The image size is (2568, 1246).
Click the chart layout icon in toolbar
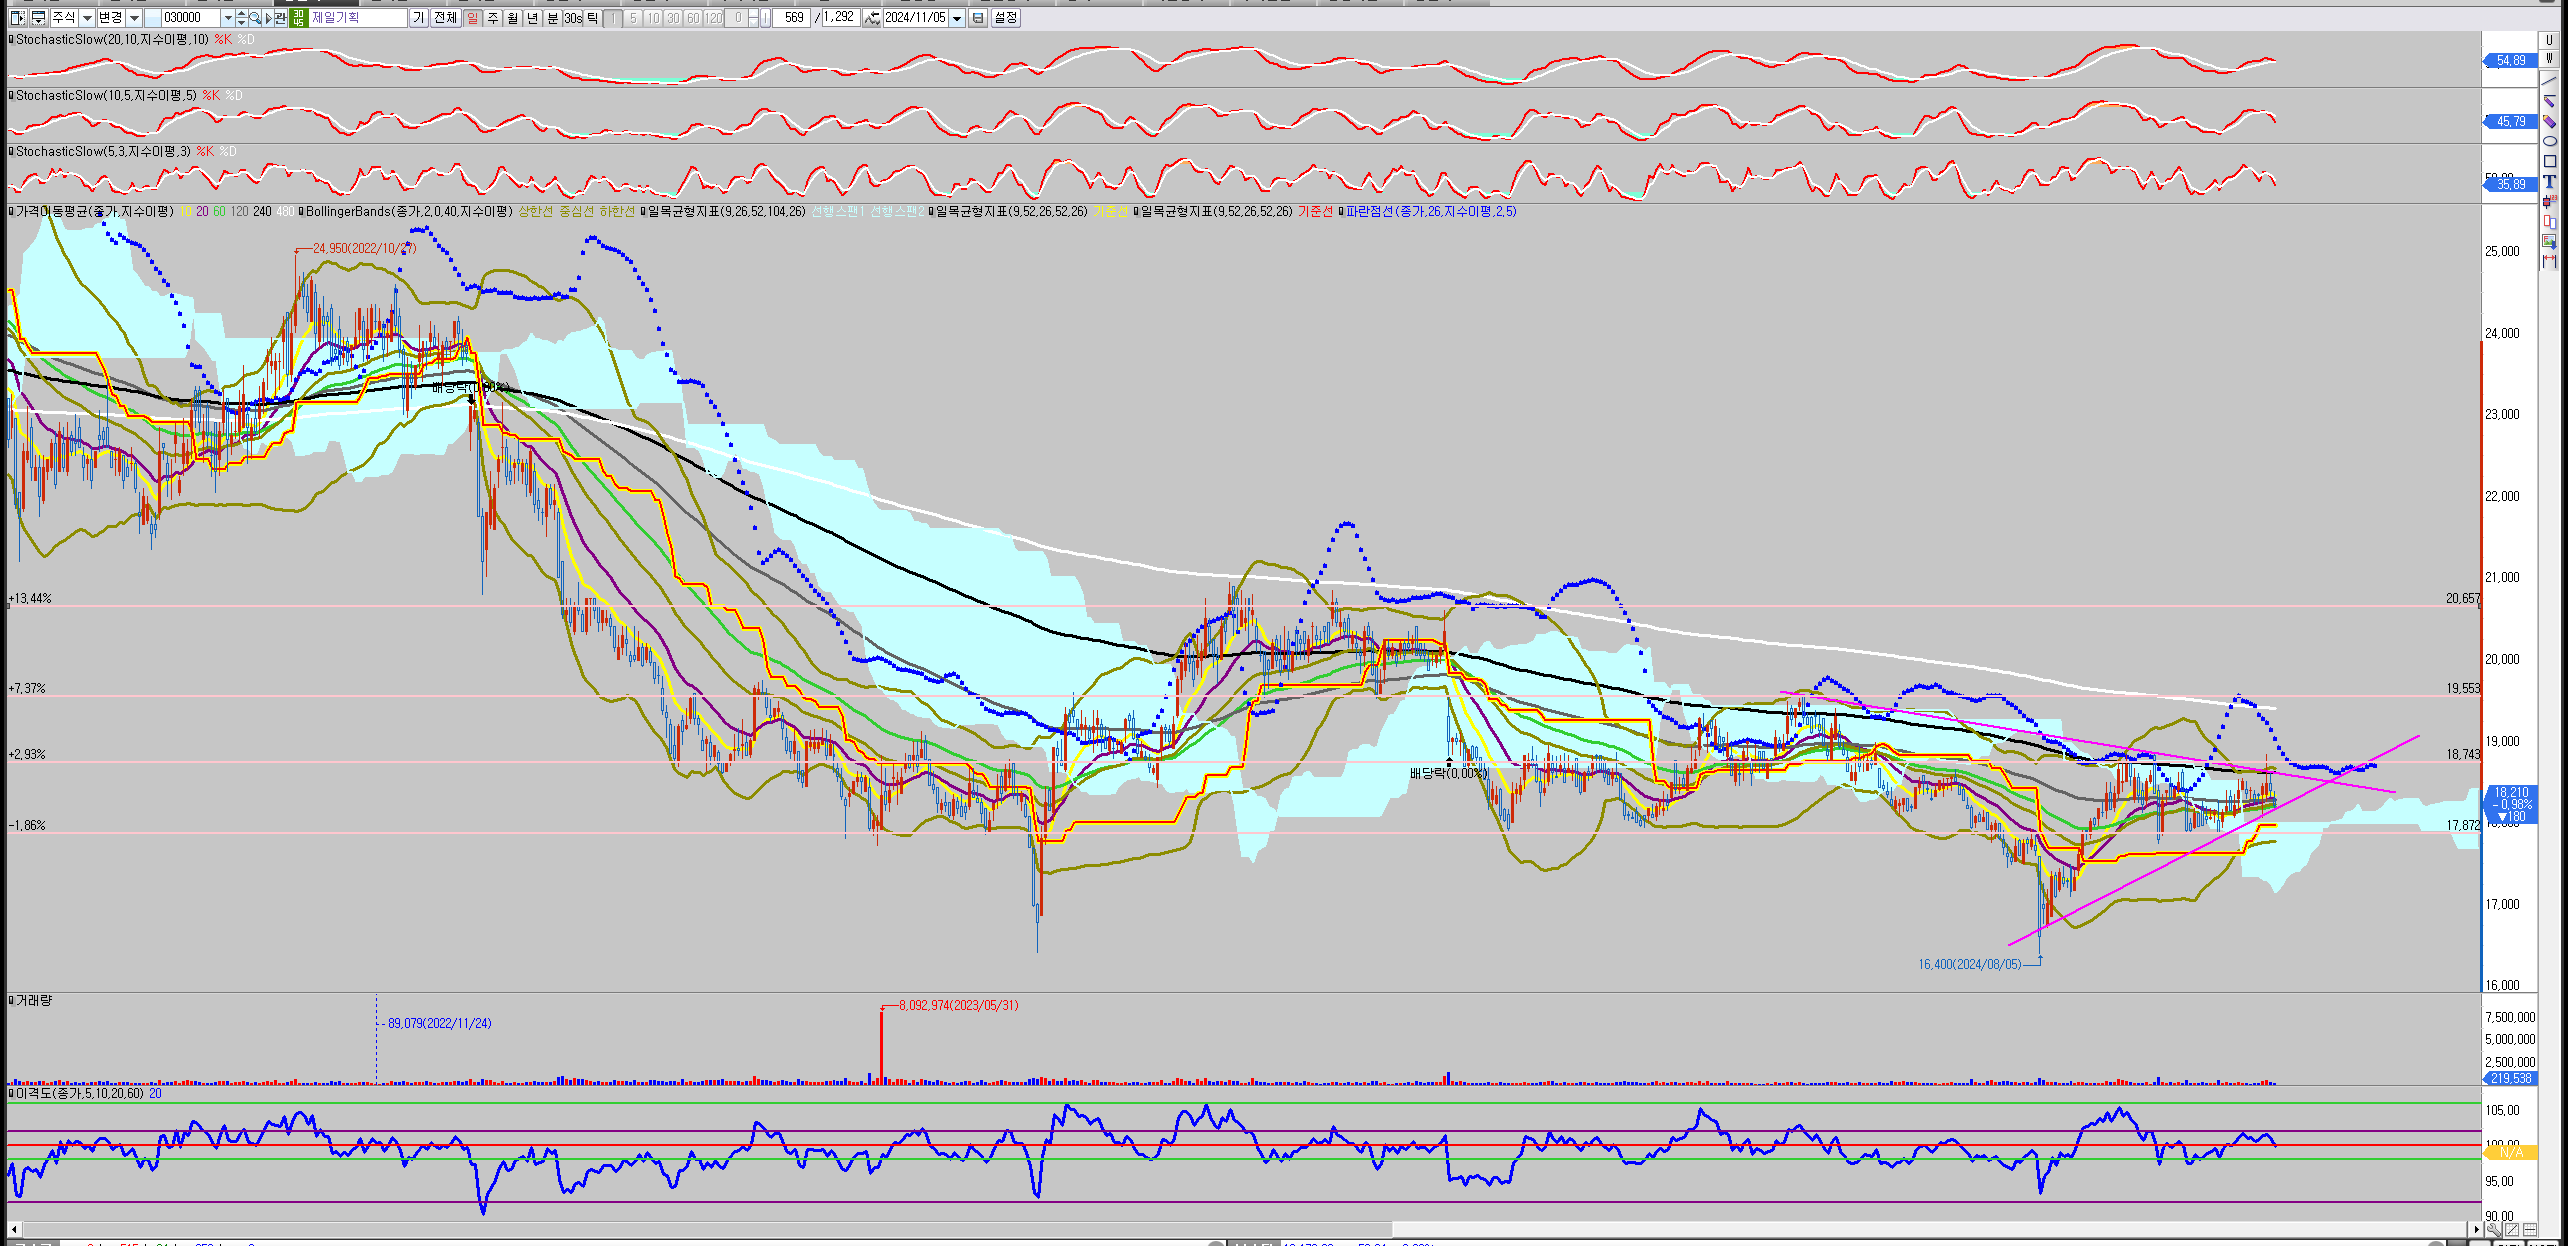[38, 17]
